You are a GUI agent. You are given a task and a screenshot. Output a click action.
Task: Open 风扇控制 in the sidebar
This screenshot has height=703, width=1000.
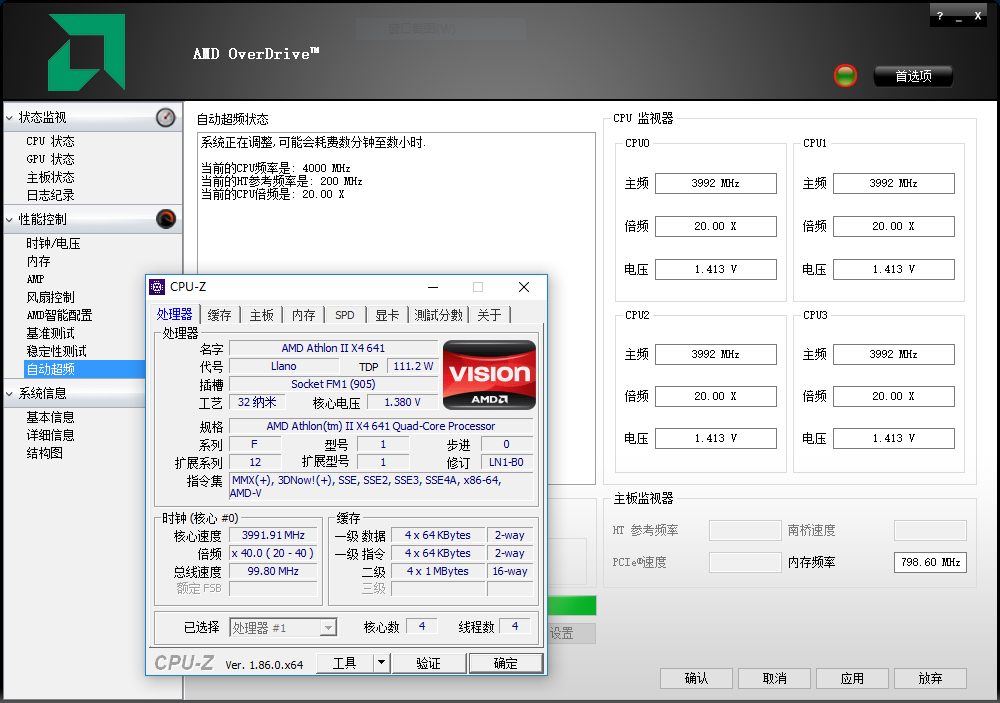point(50,297)
